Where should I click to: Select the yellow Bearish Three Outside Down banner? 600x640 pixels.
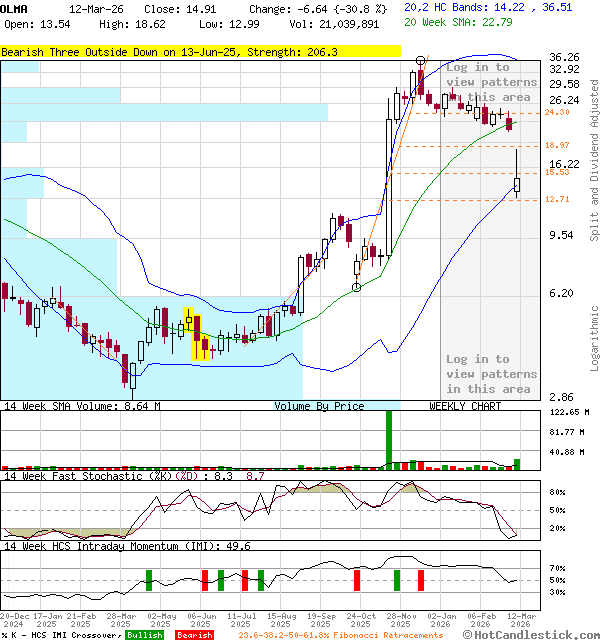click(170, 51)
